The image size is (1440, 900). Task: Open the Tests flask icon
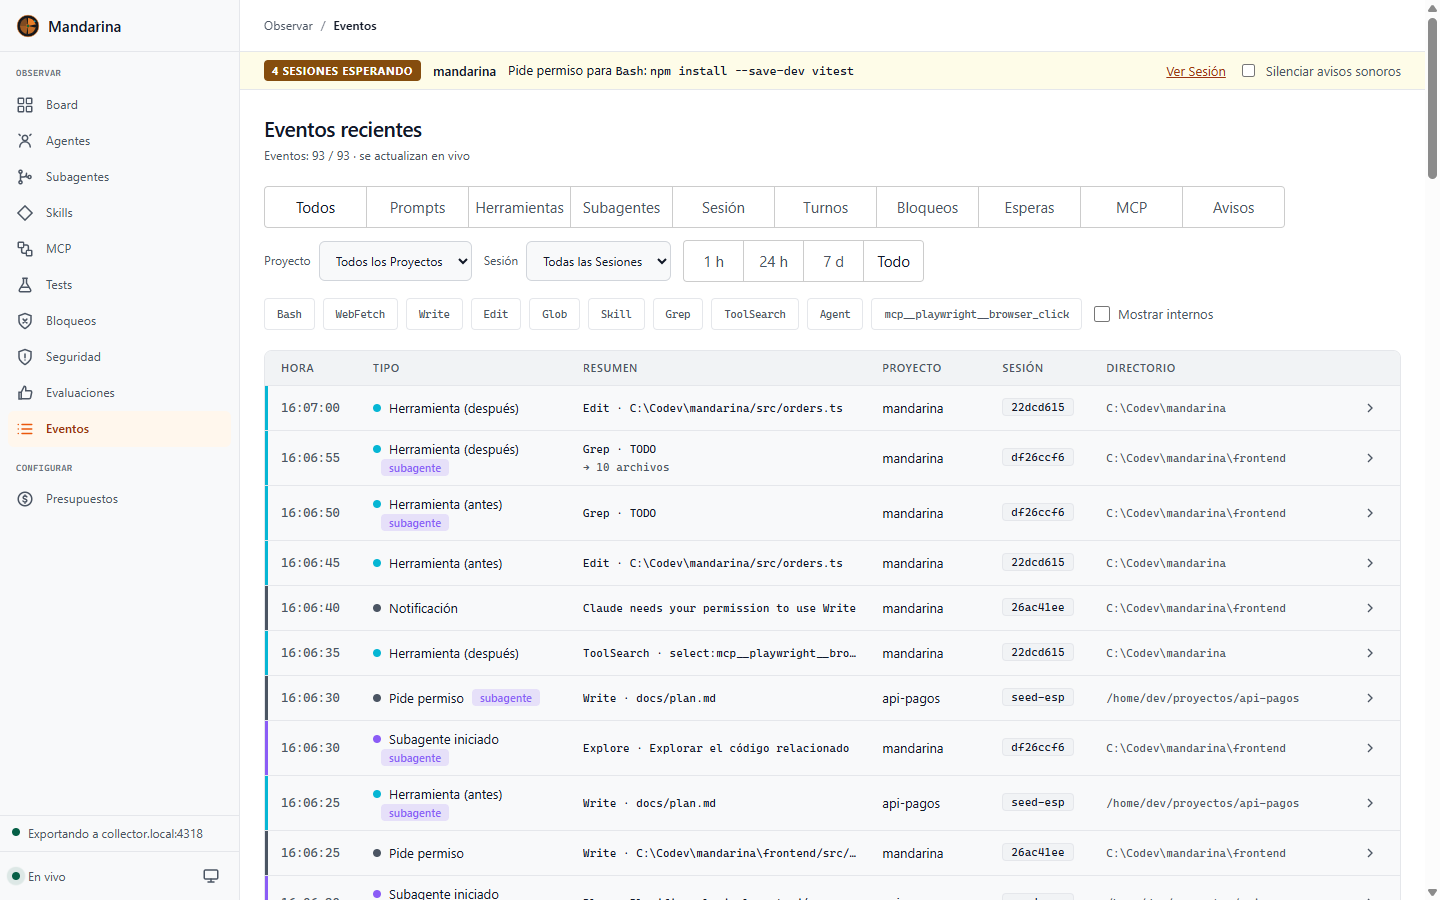point(25,285)
